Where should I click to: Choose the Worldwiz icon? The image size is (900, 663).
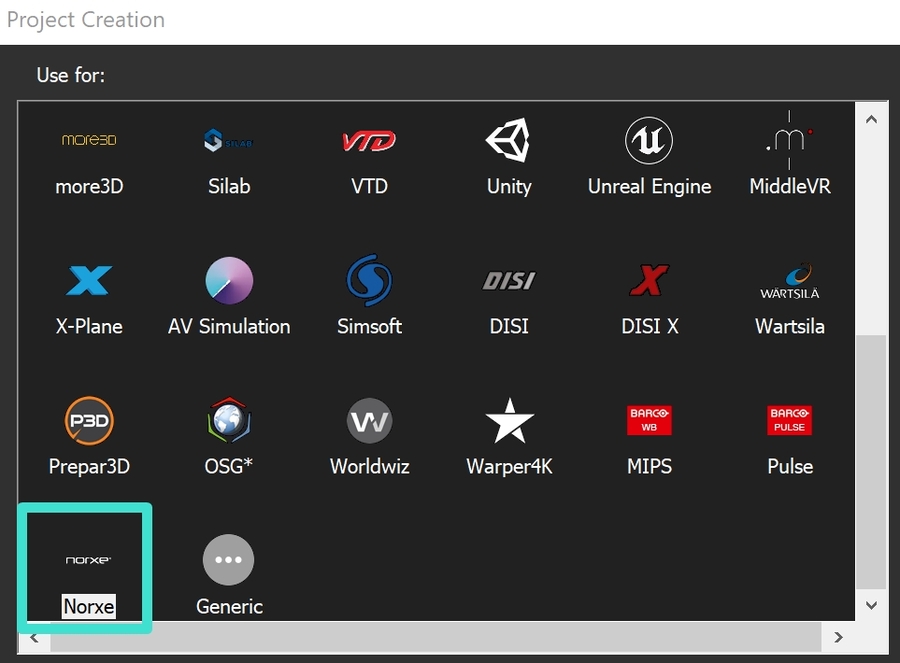point(369,421)
